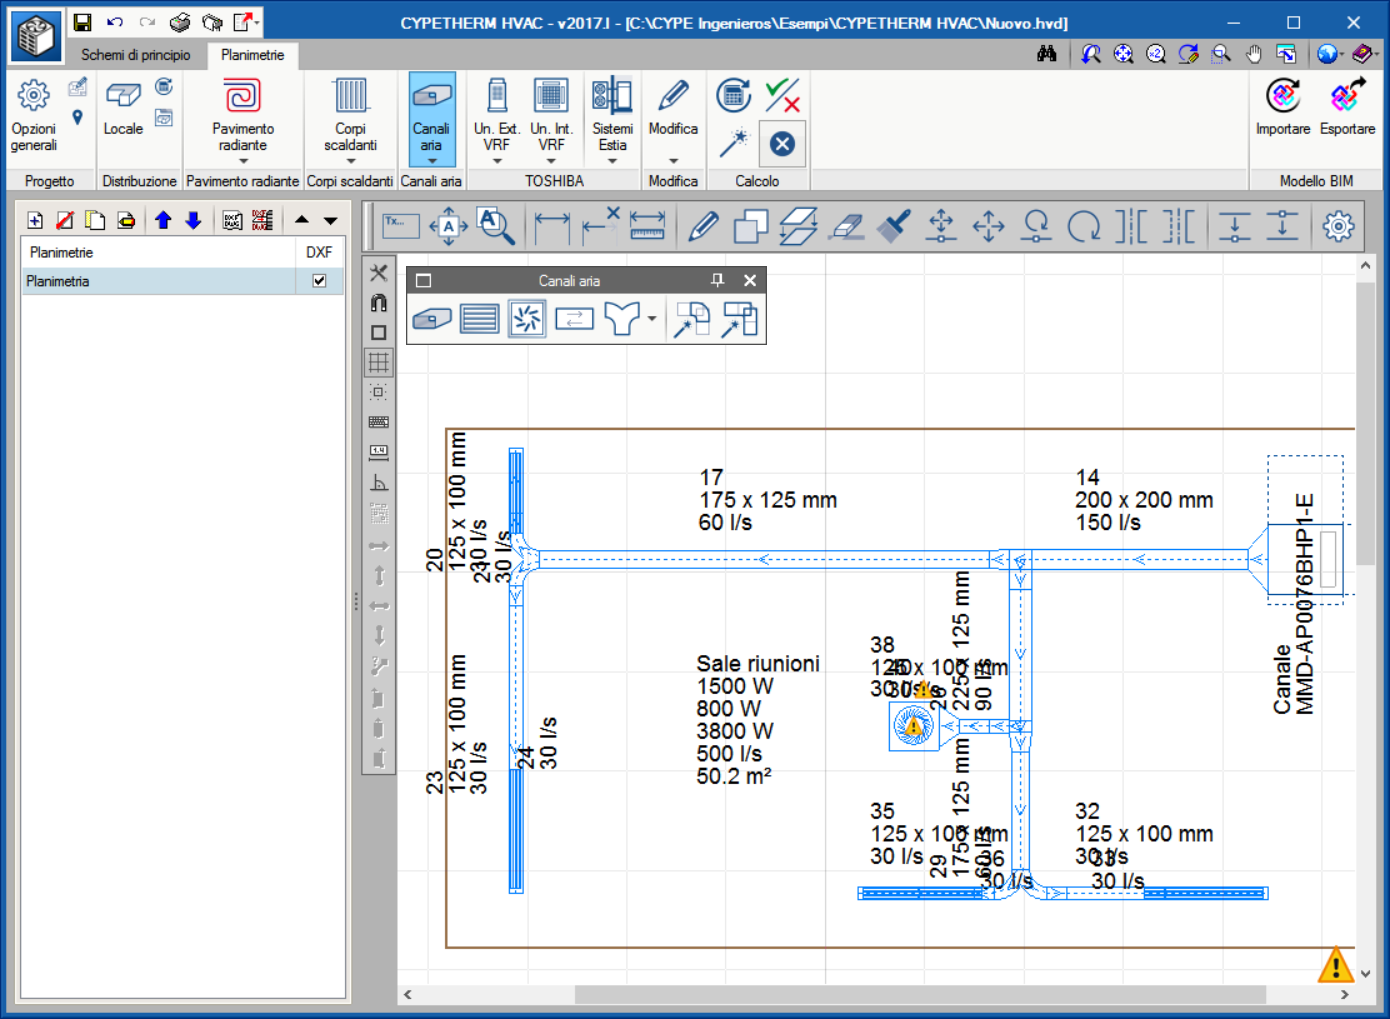Open export dropdown arrow in title bar

pos(257,22)
